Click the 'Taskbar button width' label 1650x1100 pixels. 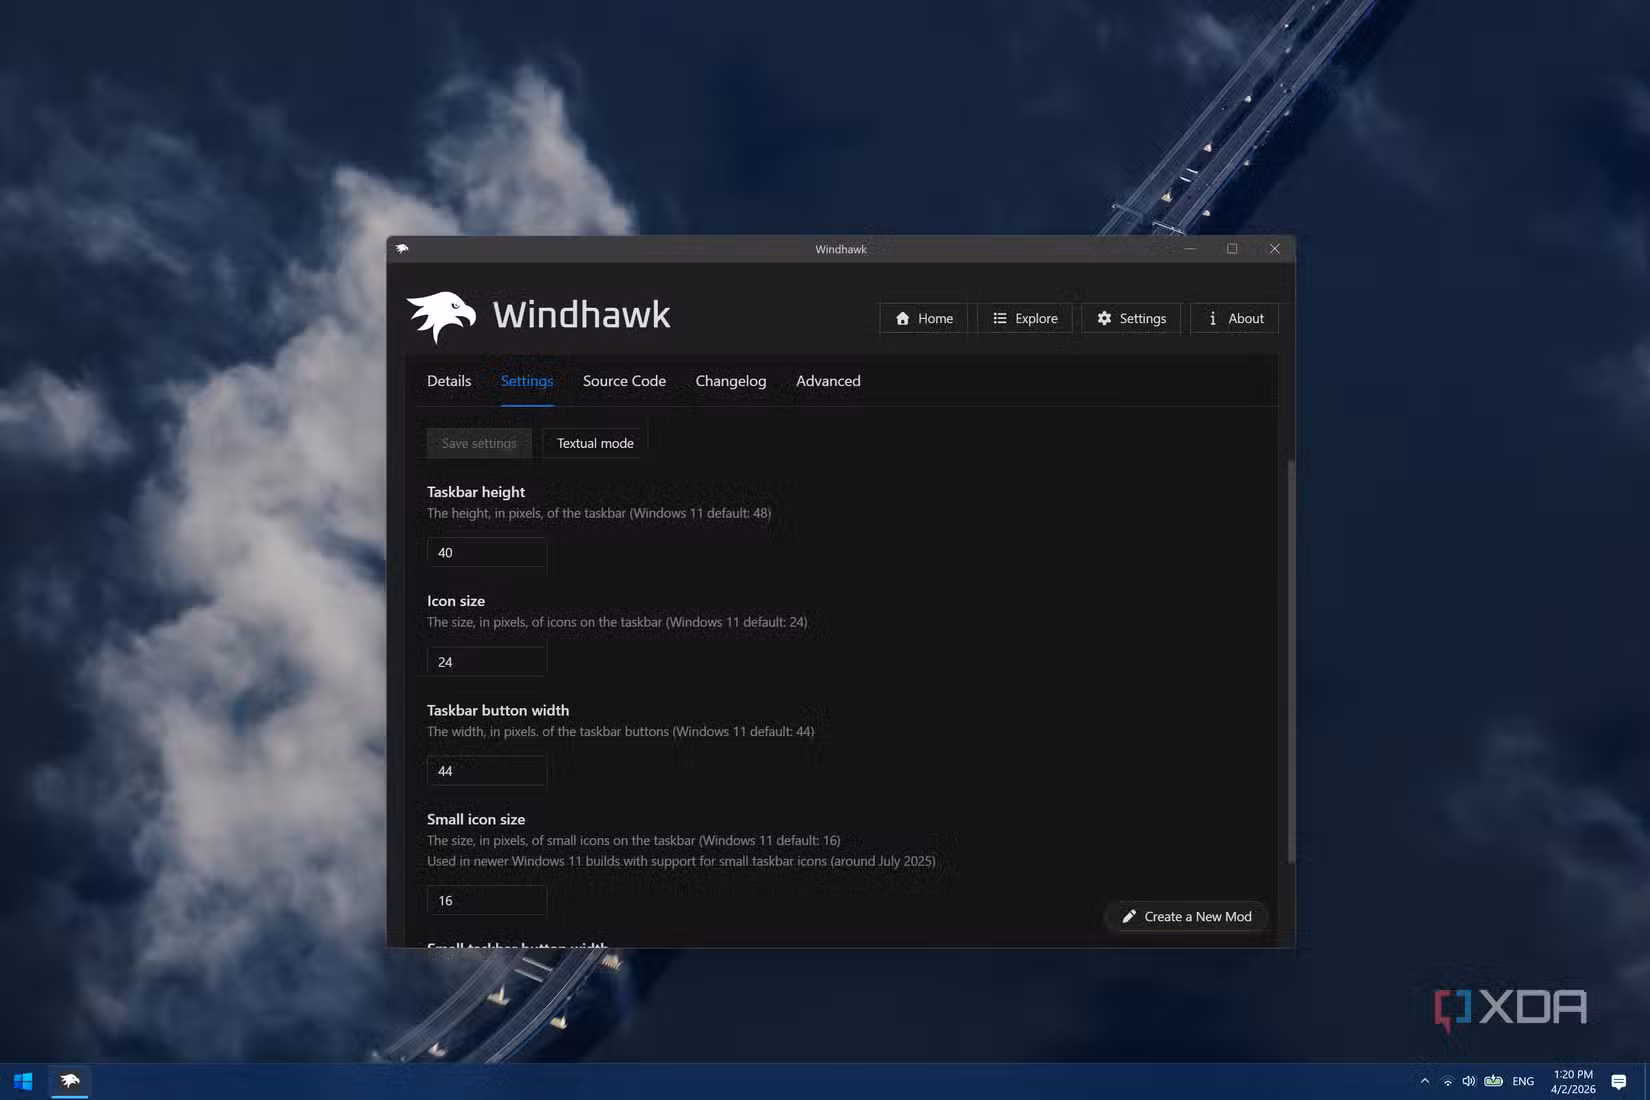click(498, 710)
